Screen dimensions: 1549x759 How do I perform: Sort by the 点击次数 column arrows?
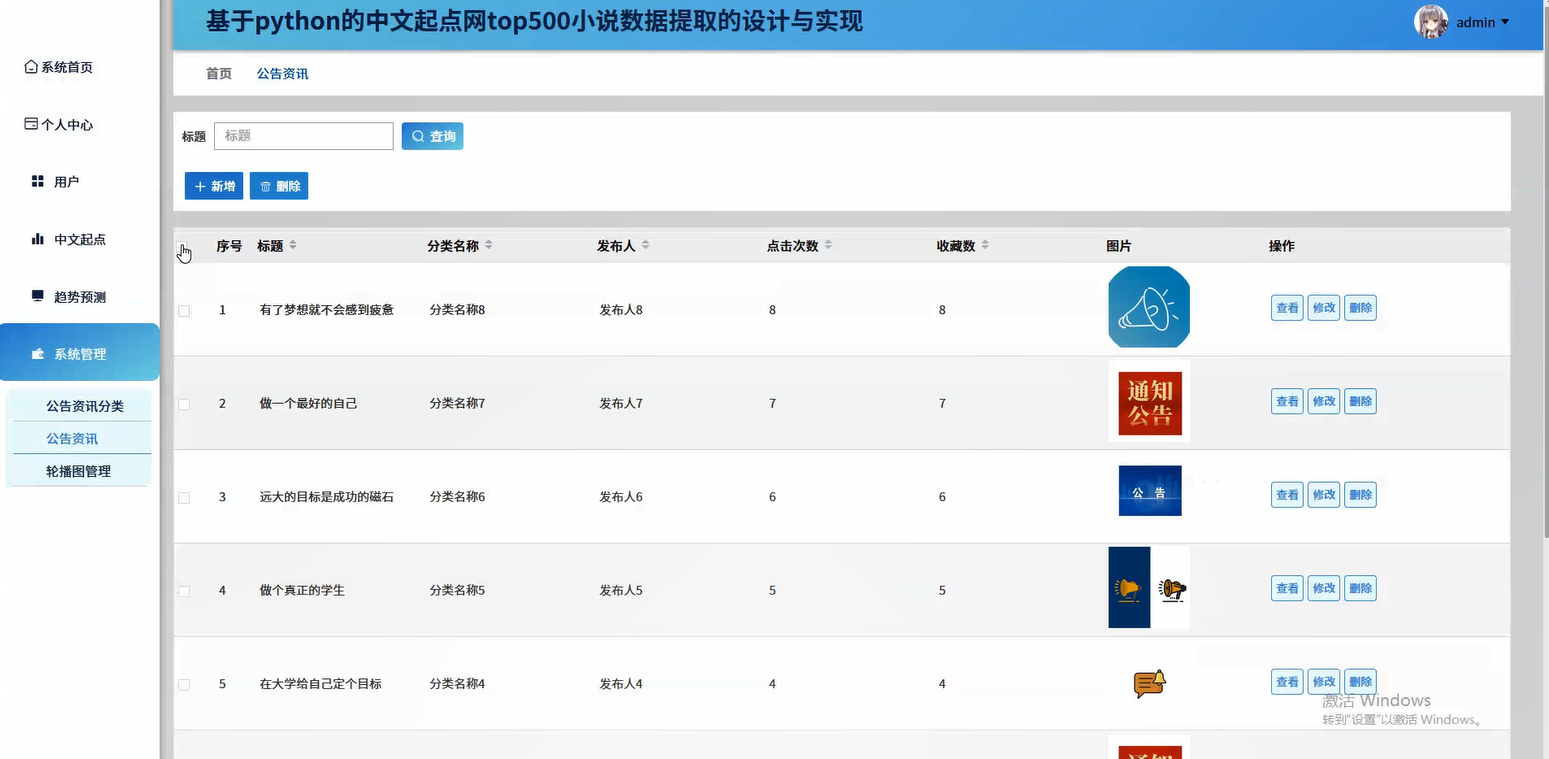point(828,246)
